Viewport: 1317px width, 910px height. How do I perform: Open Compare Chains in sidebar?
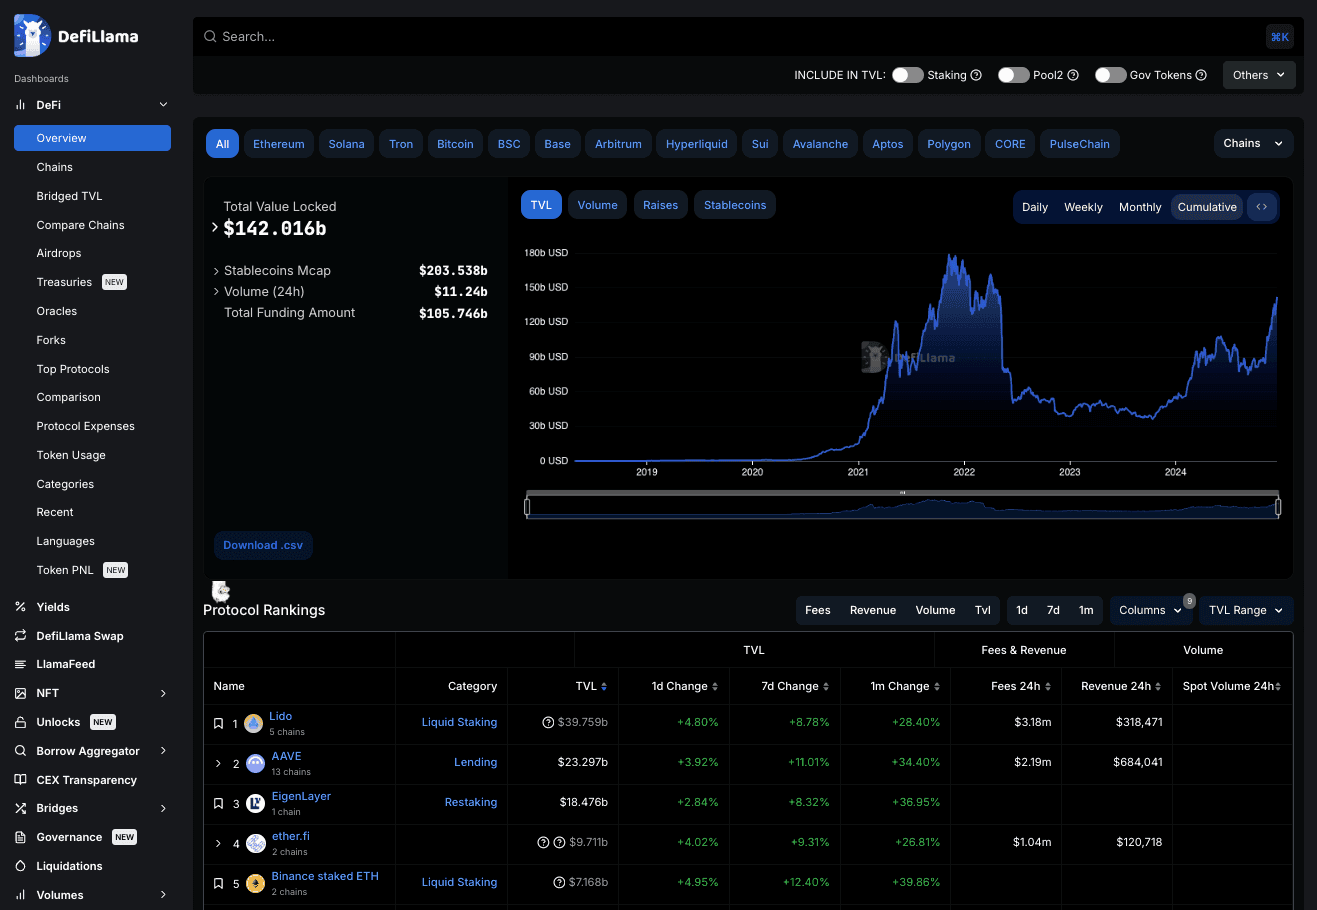(80, 225)
